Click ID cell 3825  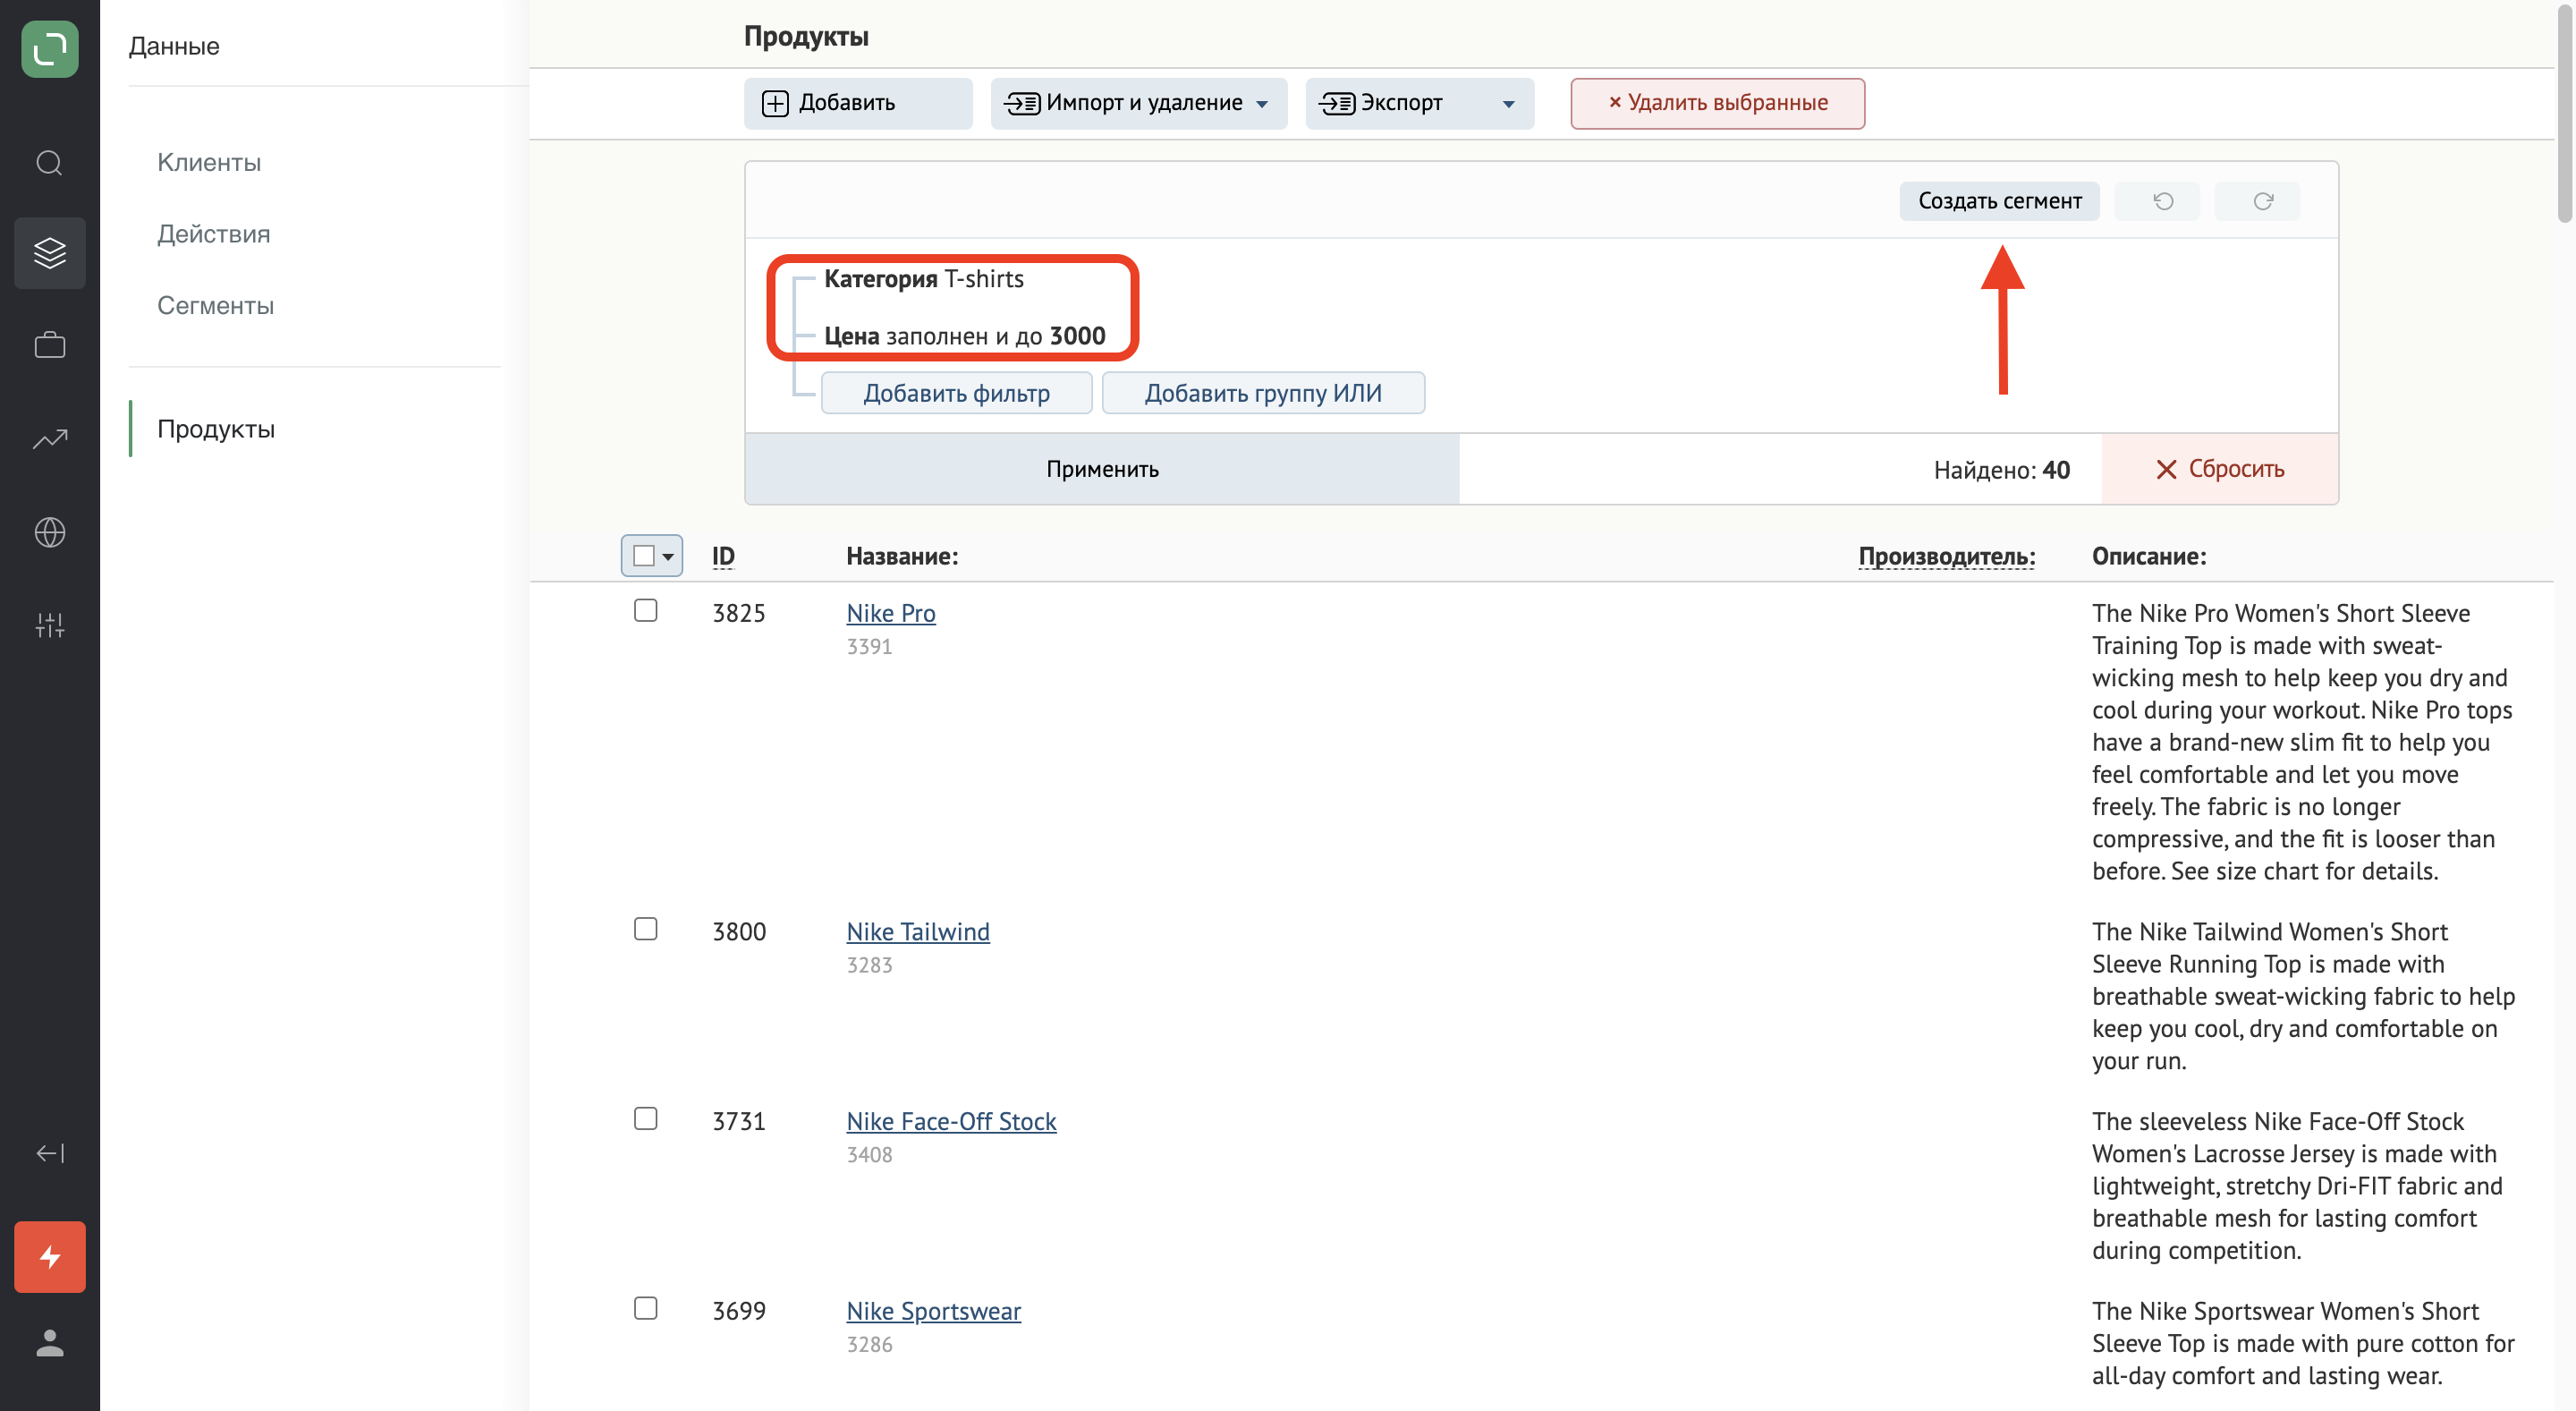click(739, 613)
